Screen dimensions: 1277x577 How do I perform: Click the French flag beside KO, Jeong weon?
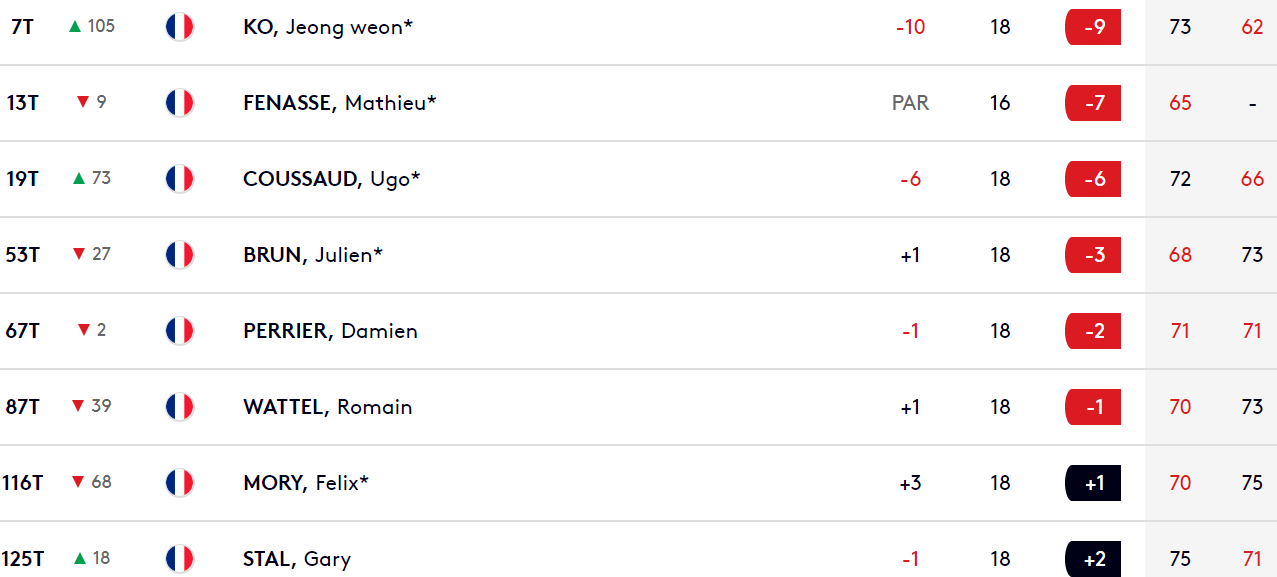(179, 27)
